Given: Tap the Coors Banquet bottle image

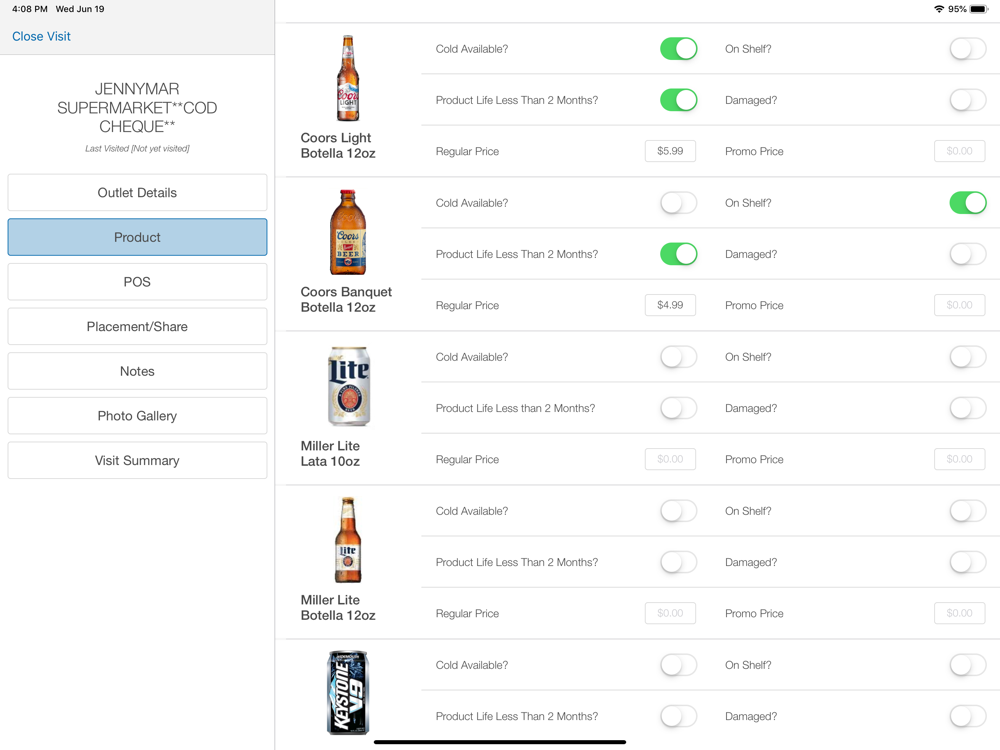Looking at the screenshot, I should coord(348,232).
